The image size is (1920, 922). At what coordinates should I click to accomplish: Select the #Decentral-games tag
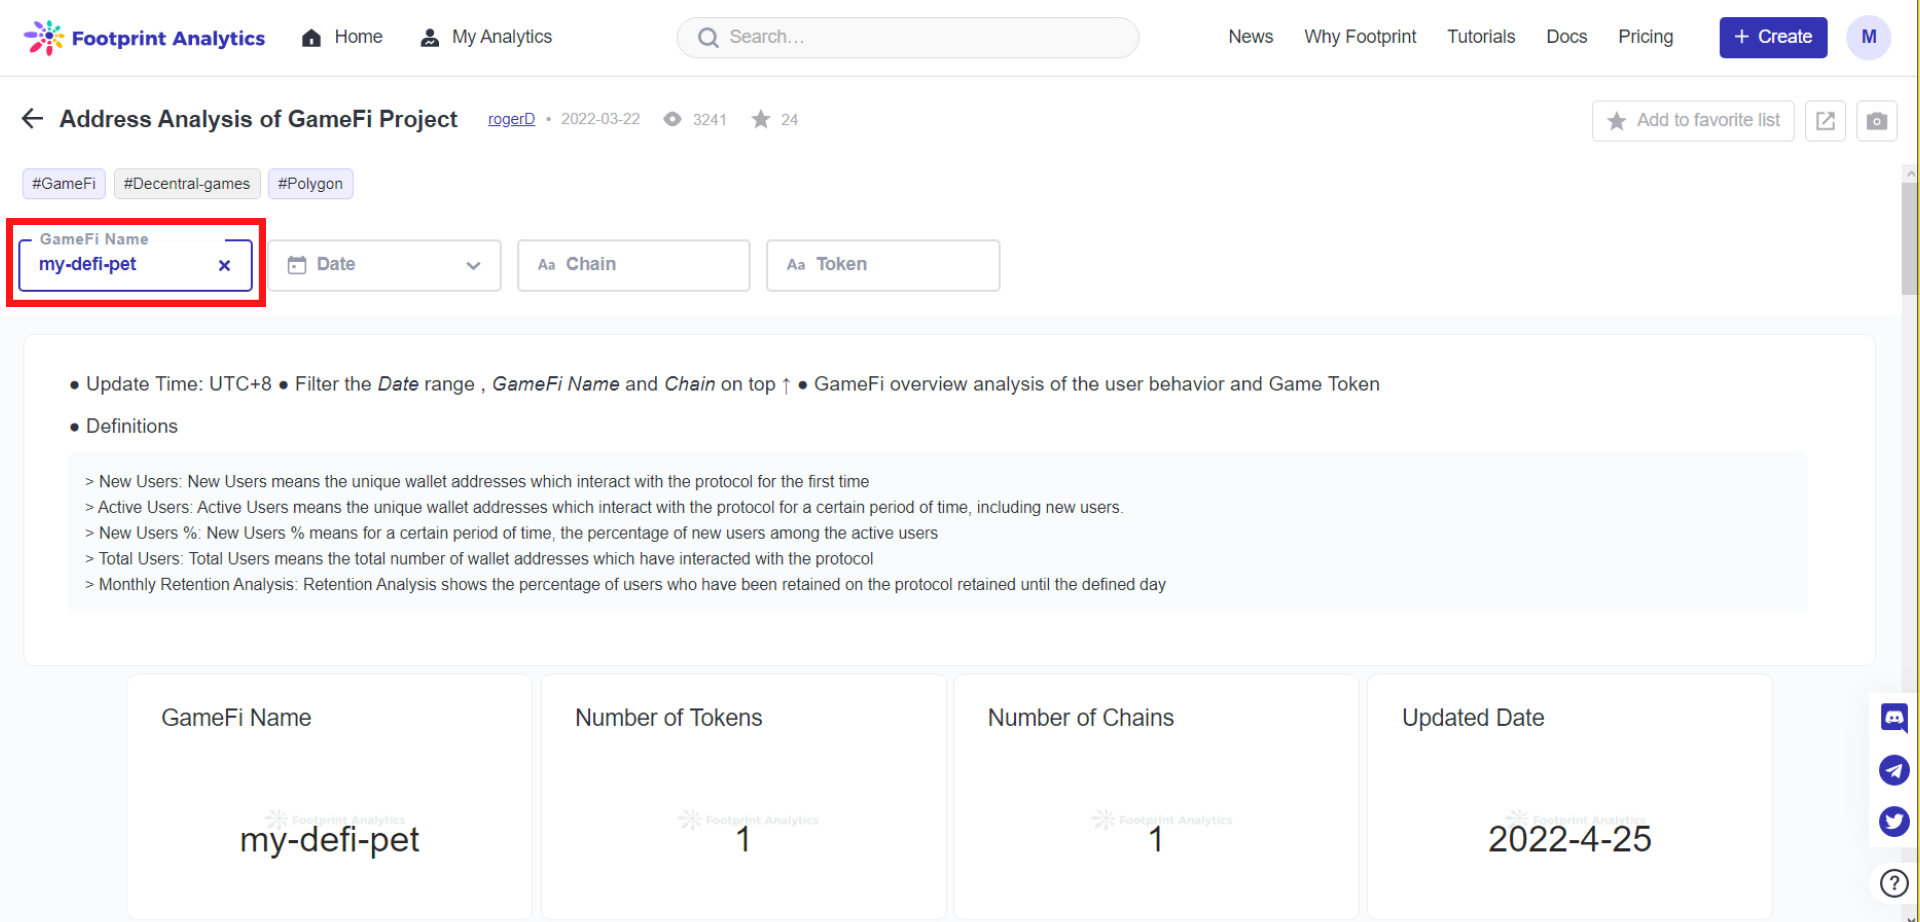pyautogui.click(x=187, y=184)
